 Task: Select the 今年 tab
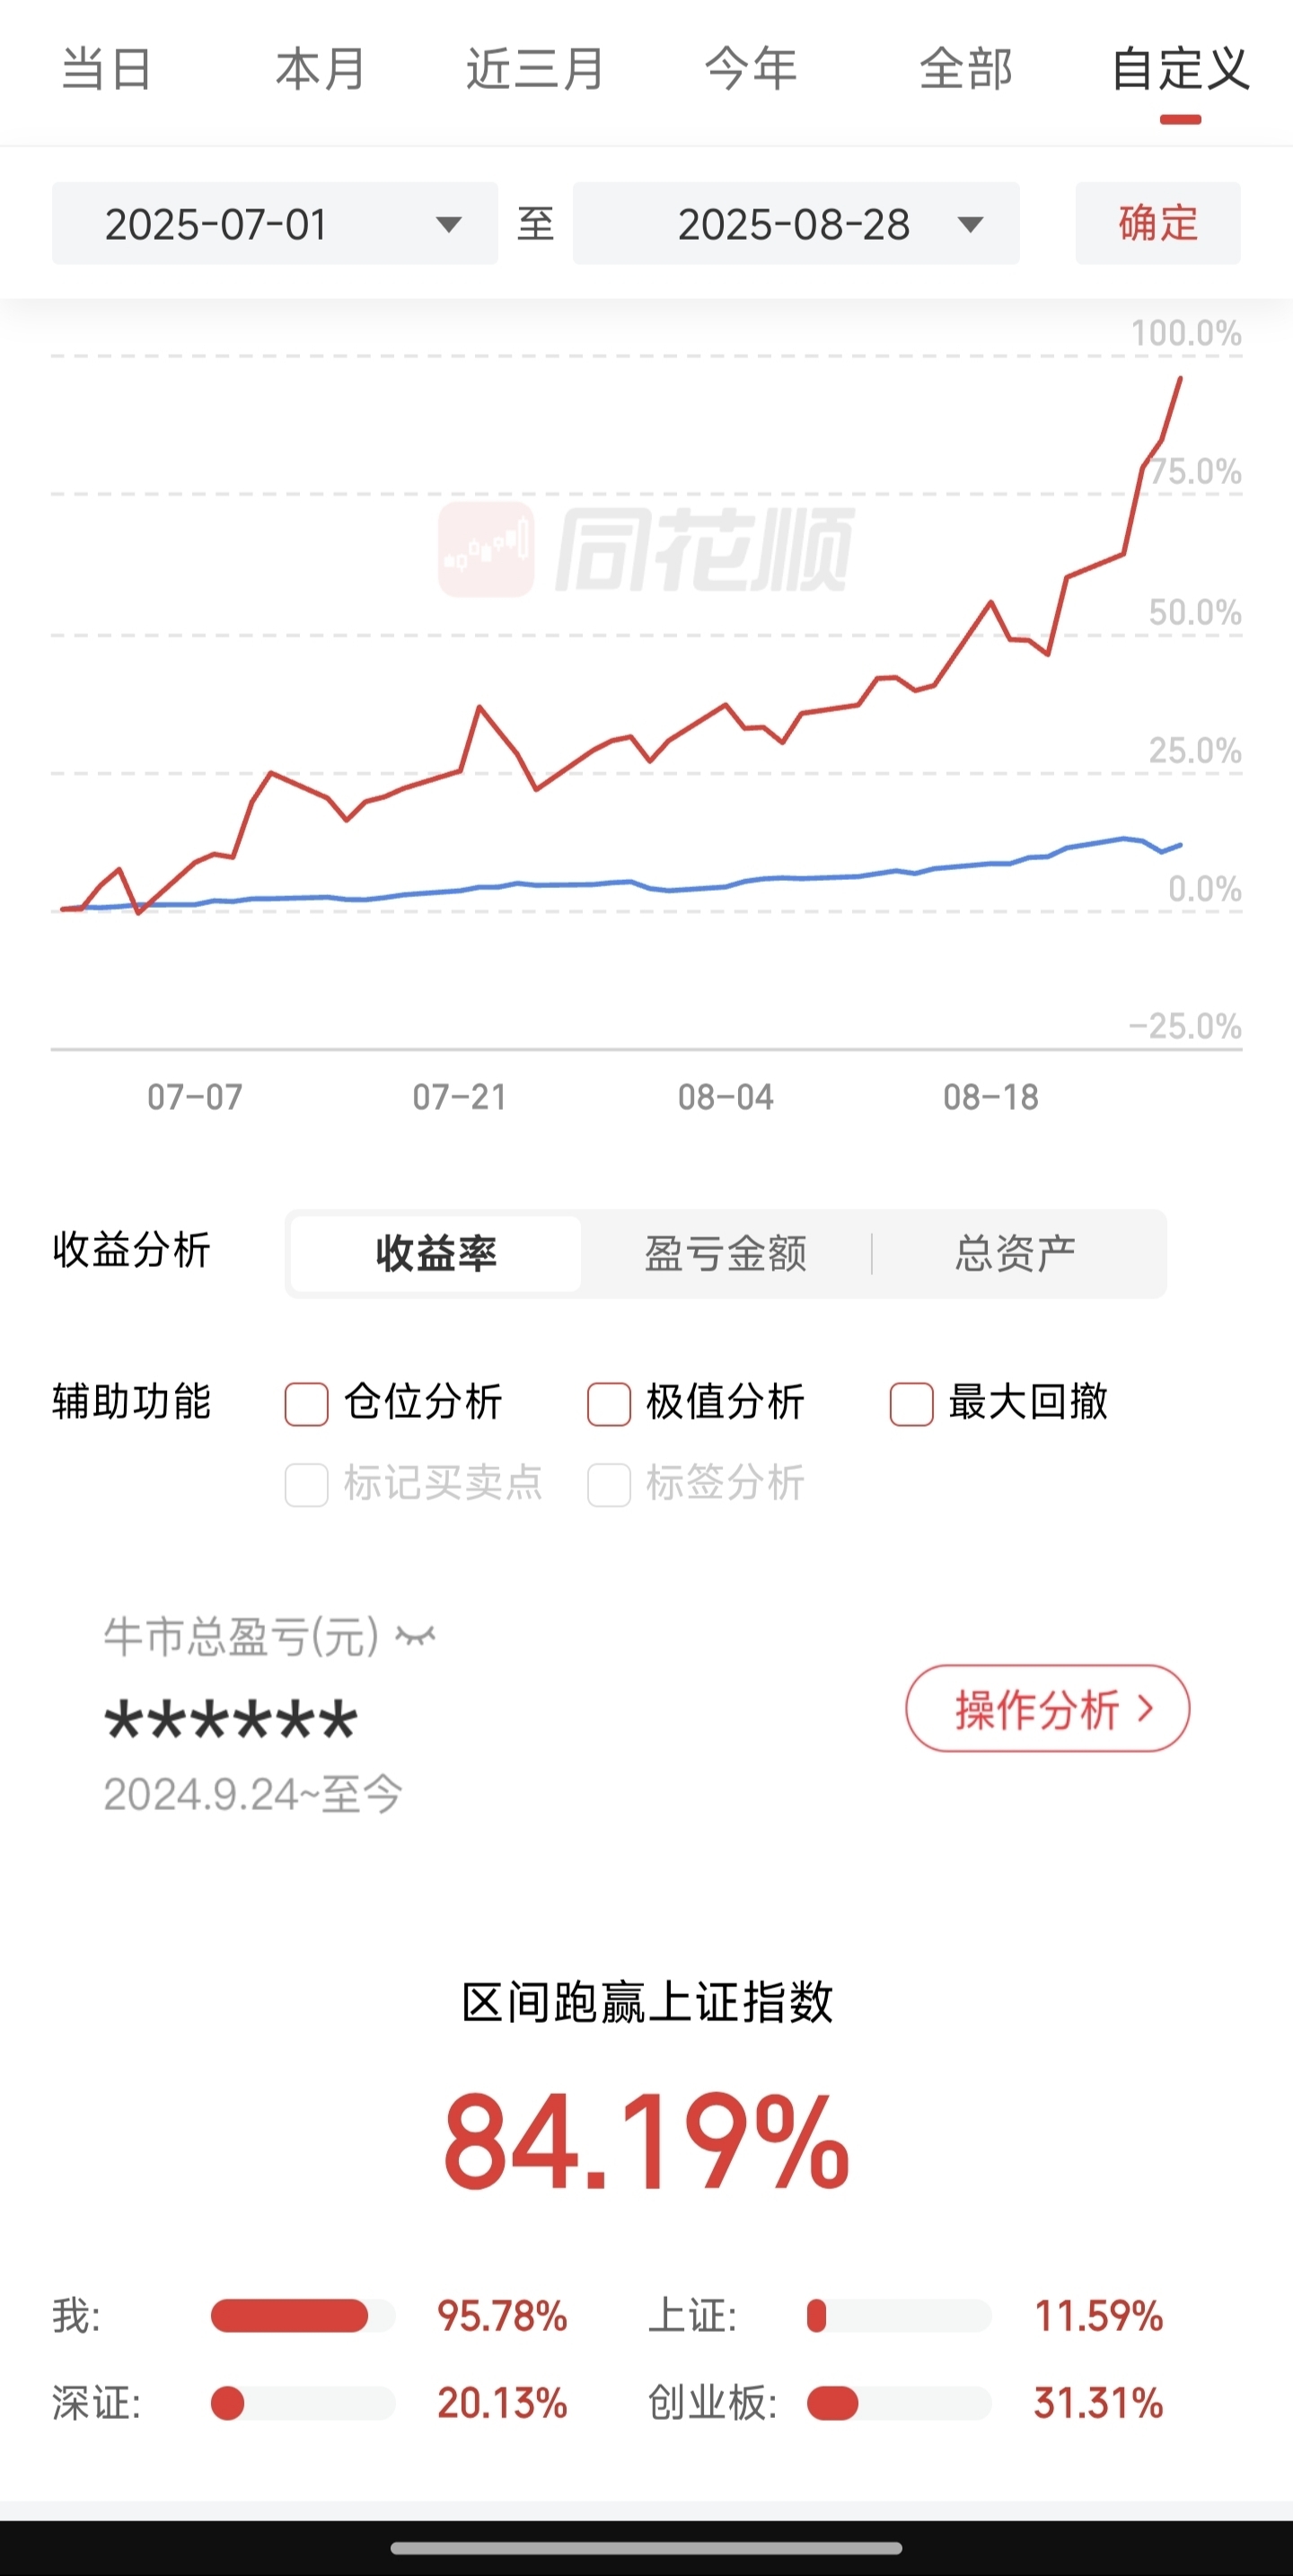pyautogui.click(x=750, y=69)
